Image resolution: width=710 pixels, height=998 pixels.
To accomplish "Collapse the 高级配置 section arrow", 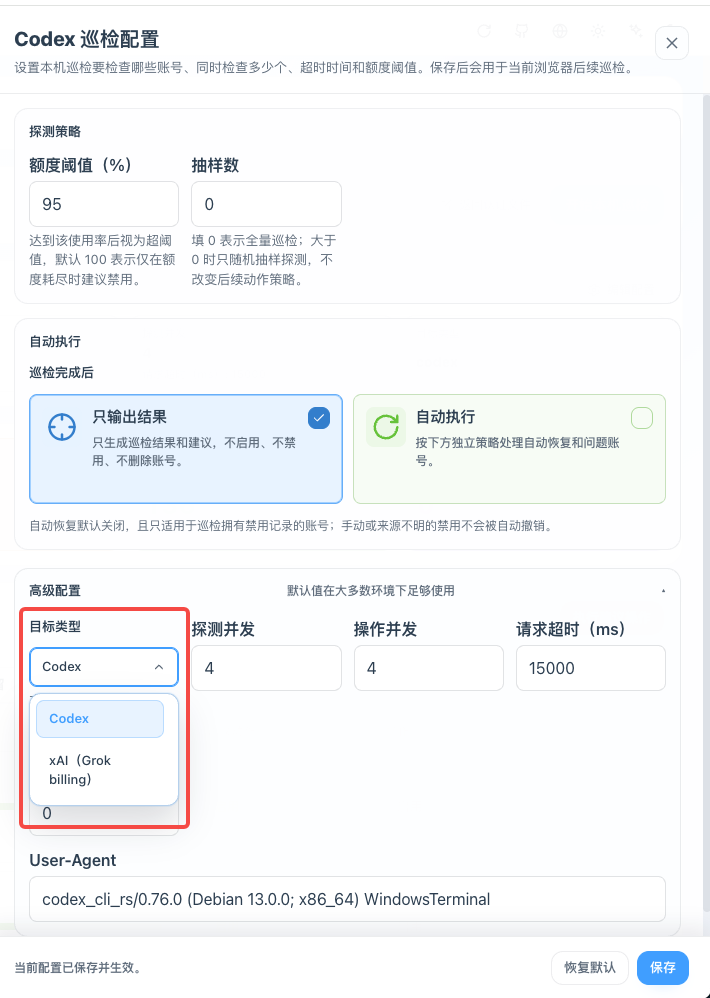I will coord(663,591).
